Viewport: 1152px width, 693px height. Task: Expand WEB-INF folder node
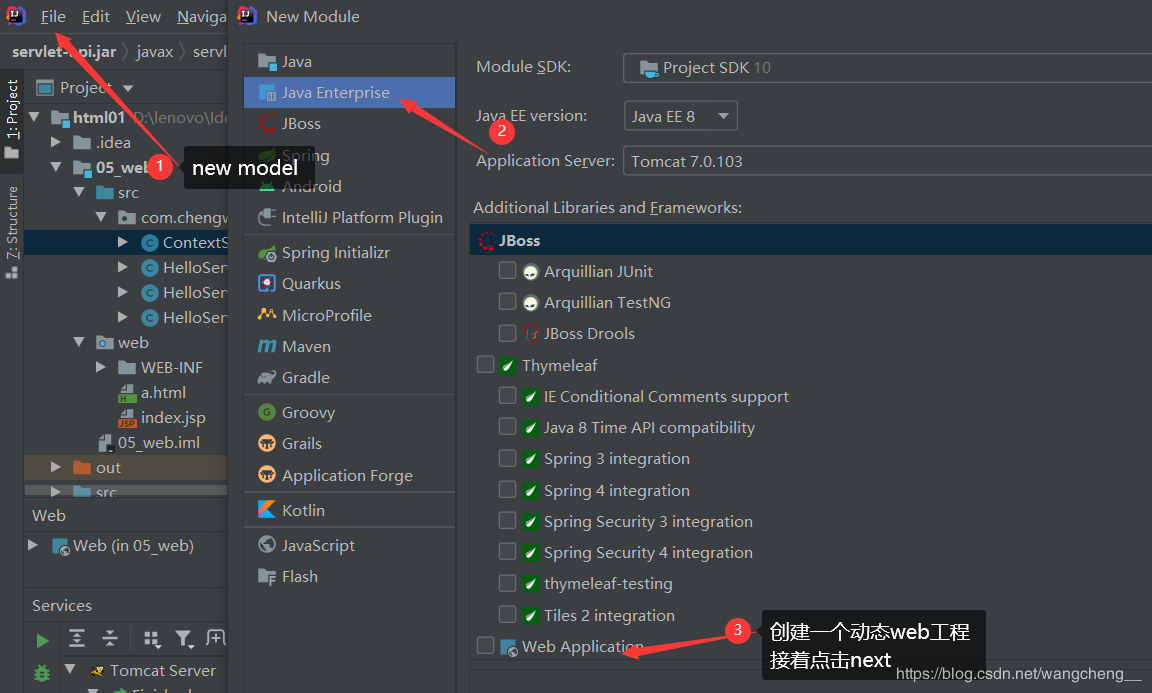tap(101, 367)
